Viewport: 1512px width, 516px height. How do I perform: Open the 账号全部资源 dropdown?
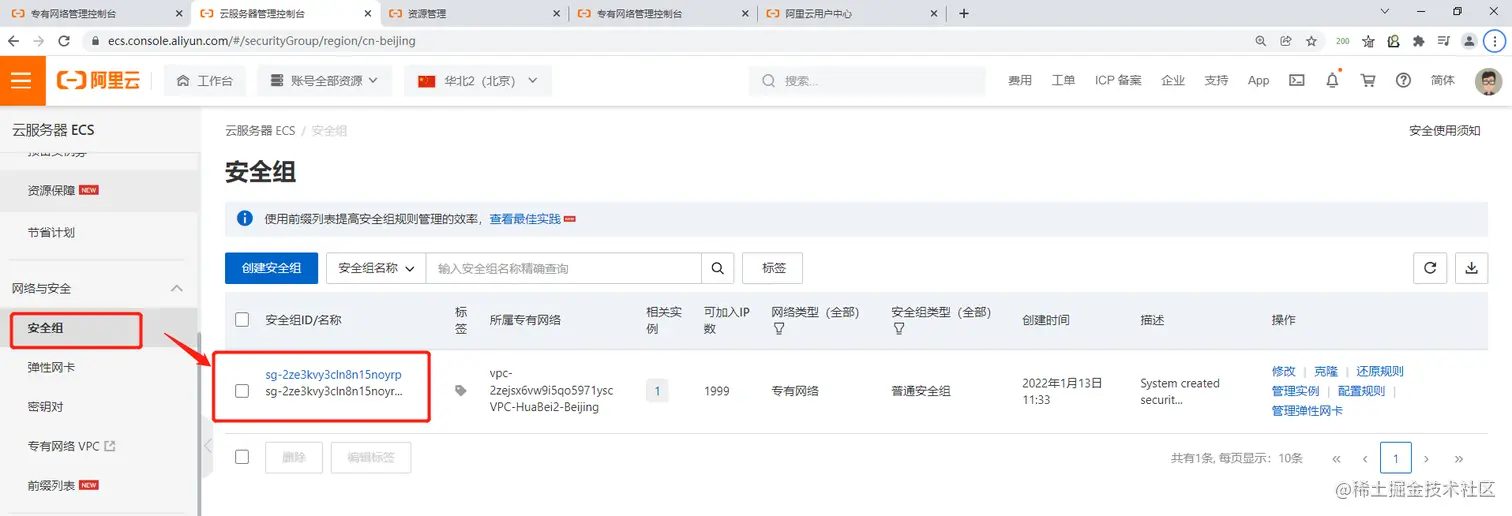pos(324,81)
